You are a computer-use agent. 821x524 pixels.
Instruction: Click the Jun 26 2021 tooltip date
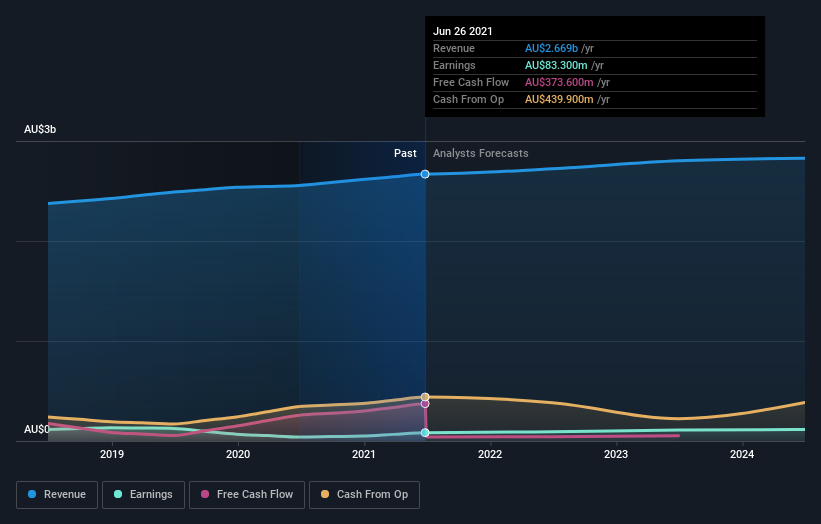(463, 31)
